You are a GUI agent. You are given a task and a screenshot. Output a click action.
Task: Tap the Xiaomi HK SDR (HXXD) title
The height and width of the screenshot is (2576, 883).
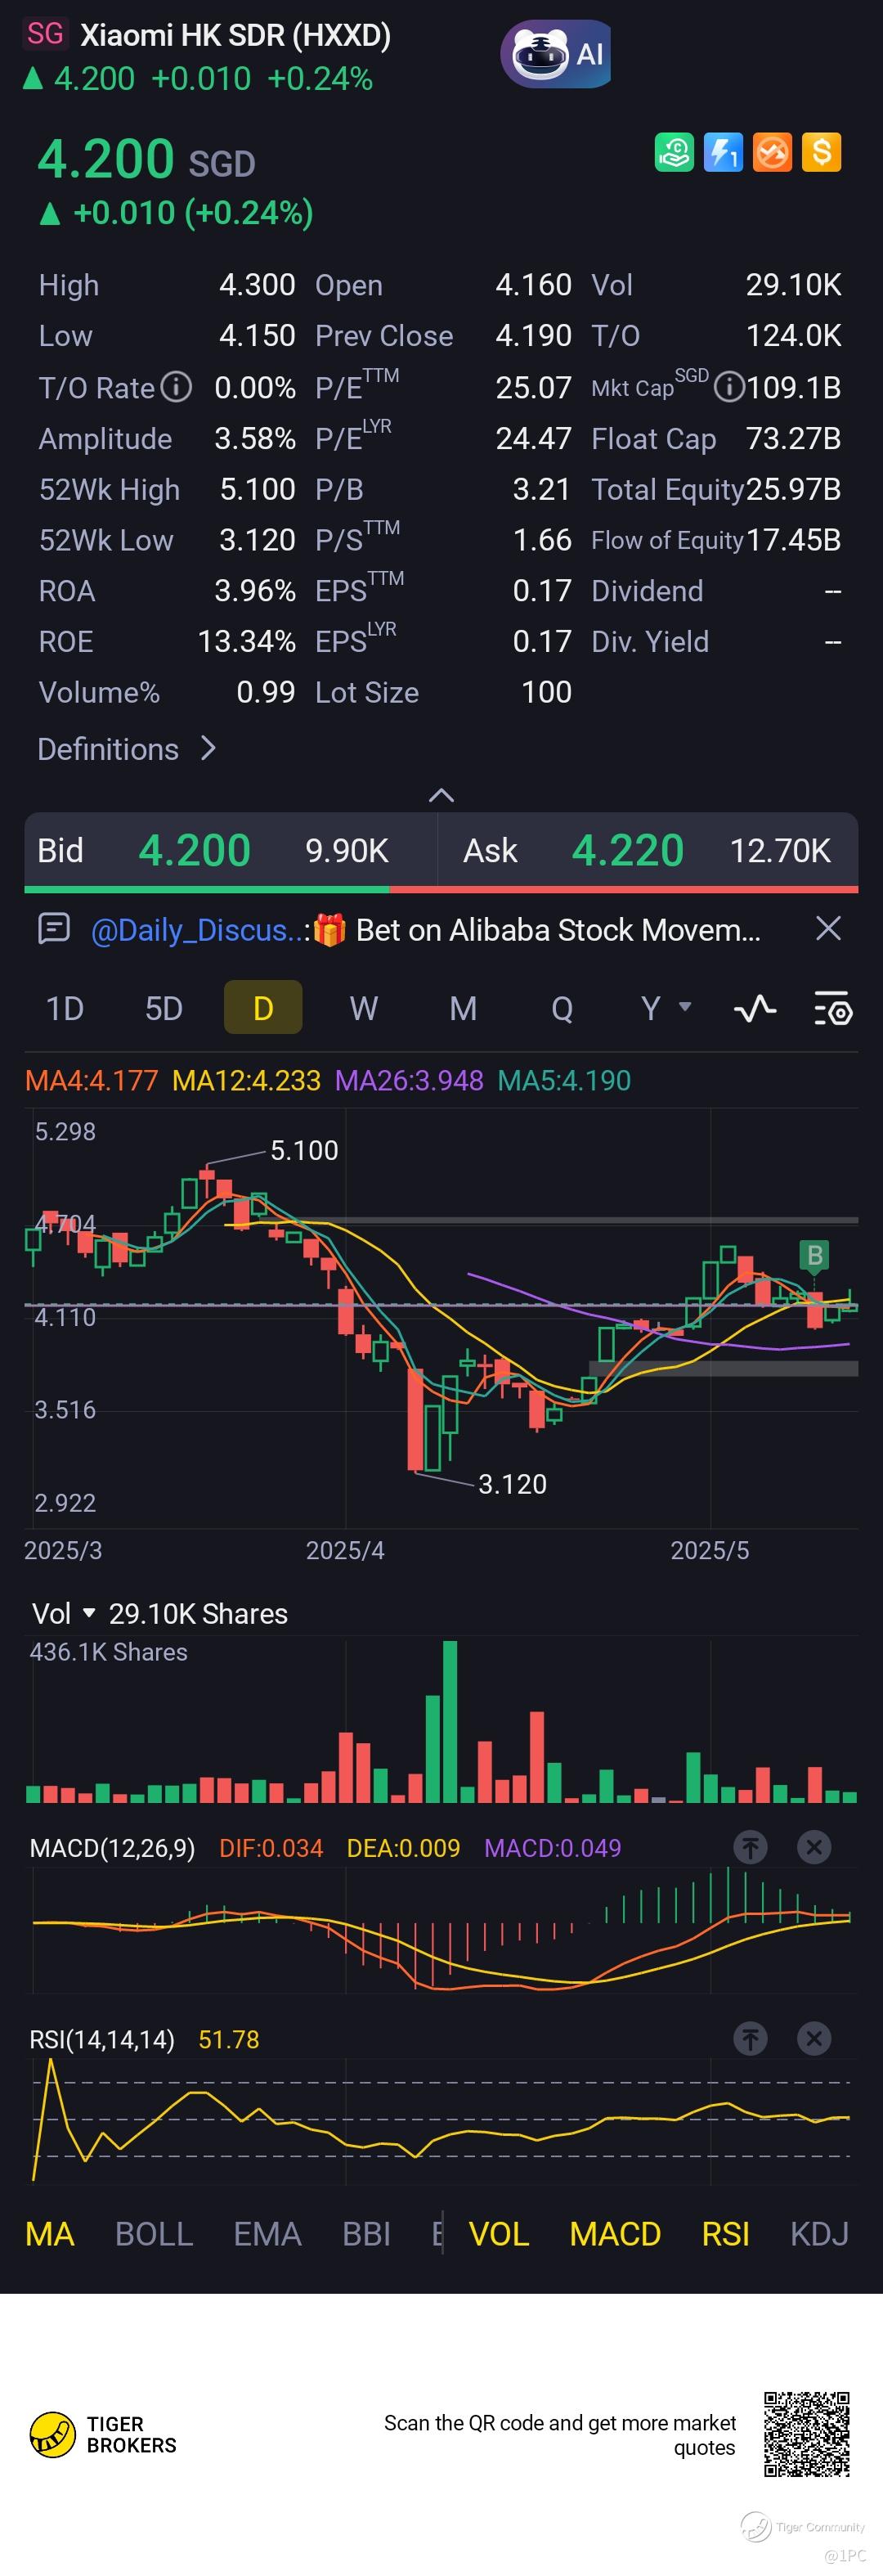click(x=235, y=35)
